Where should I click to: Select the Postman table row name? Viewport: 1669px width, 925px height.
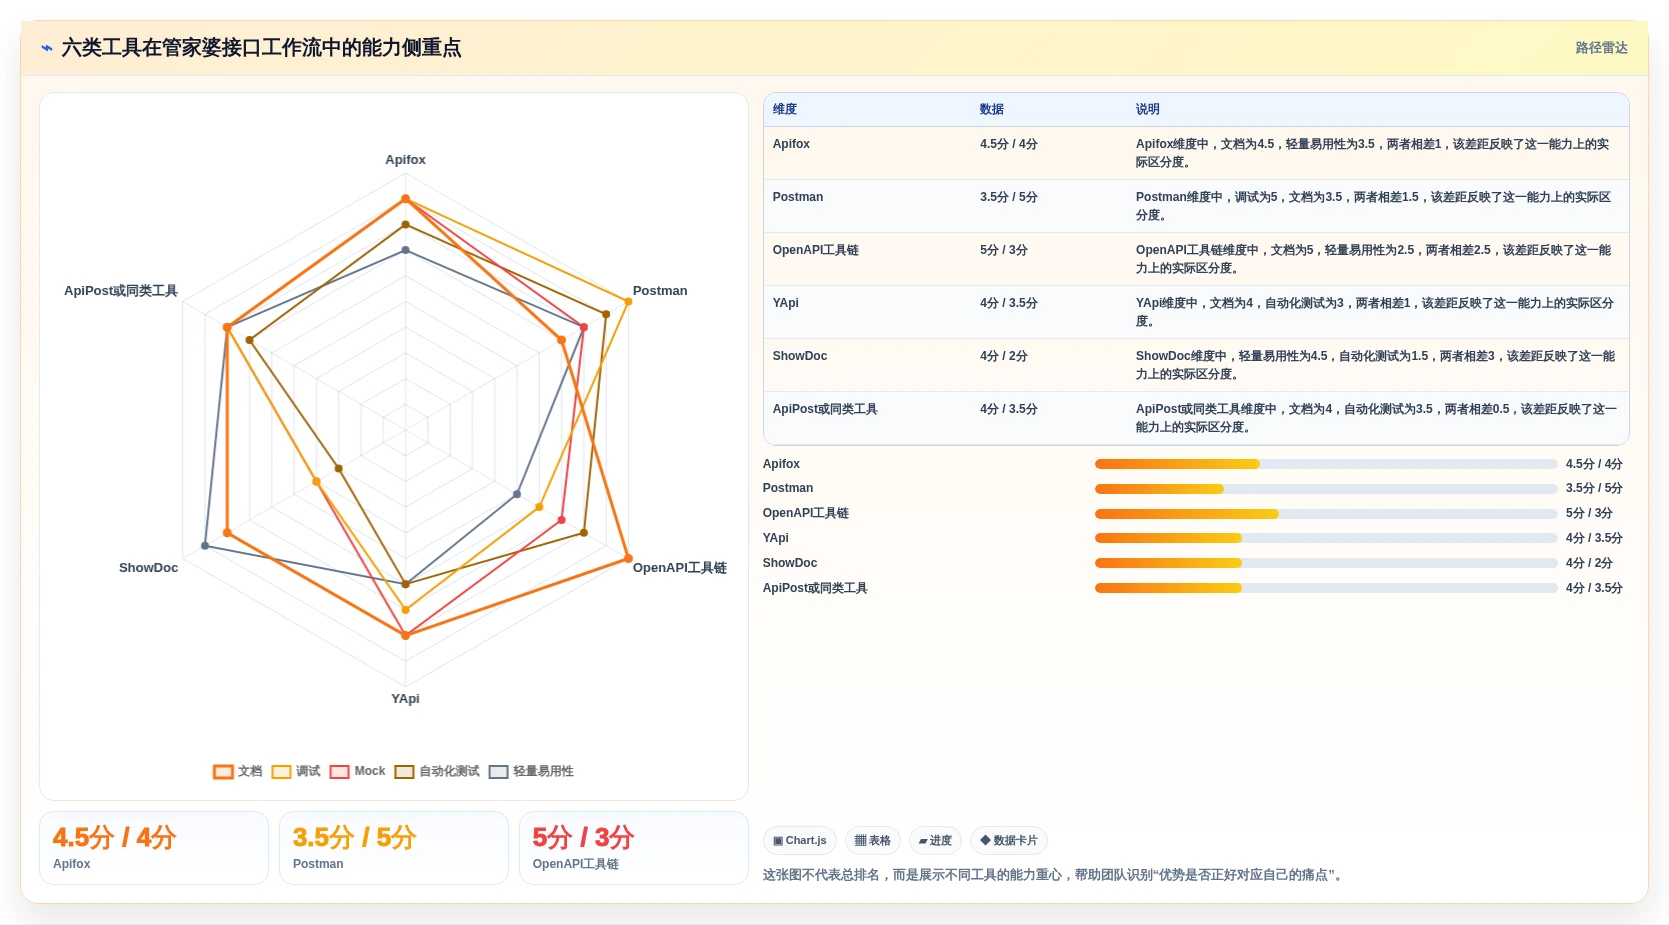pyautogui.click(x=797, y=197)
